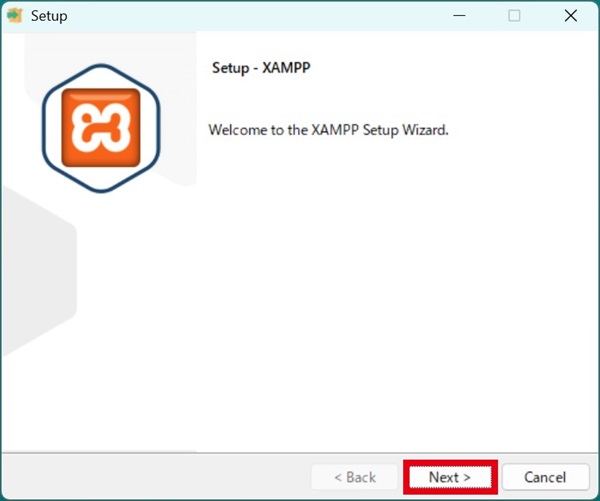The width and height of the screenshot is (600, 501).
Task: Click the Next button to continue setup
Action: pos(450,477)
